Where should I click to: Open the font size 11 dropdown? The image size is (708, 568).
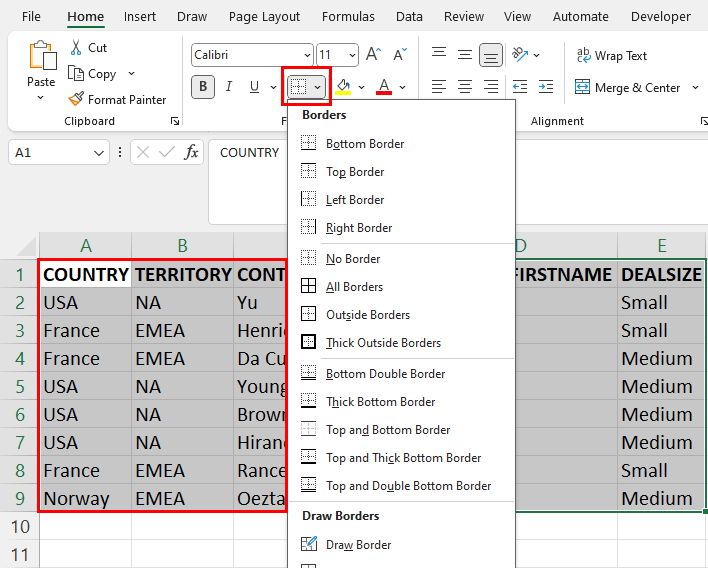(x=352, y=55)
